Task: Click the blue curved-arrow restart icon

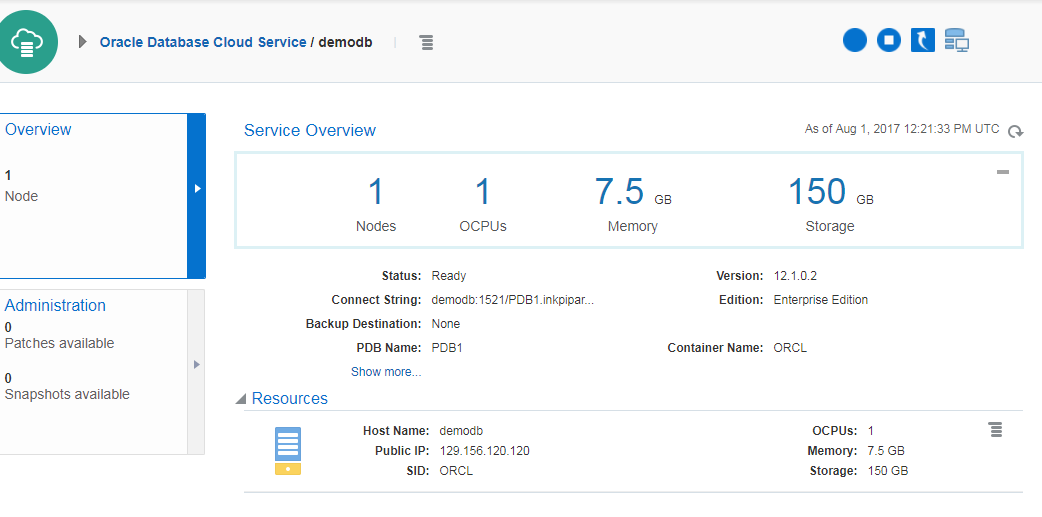Action: pos(923,40)
